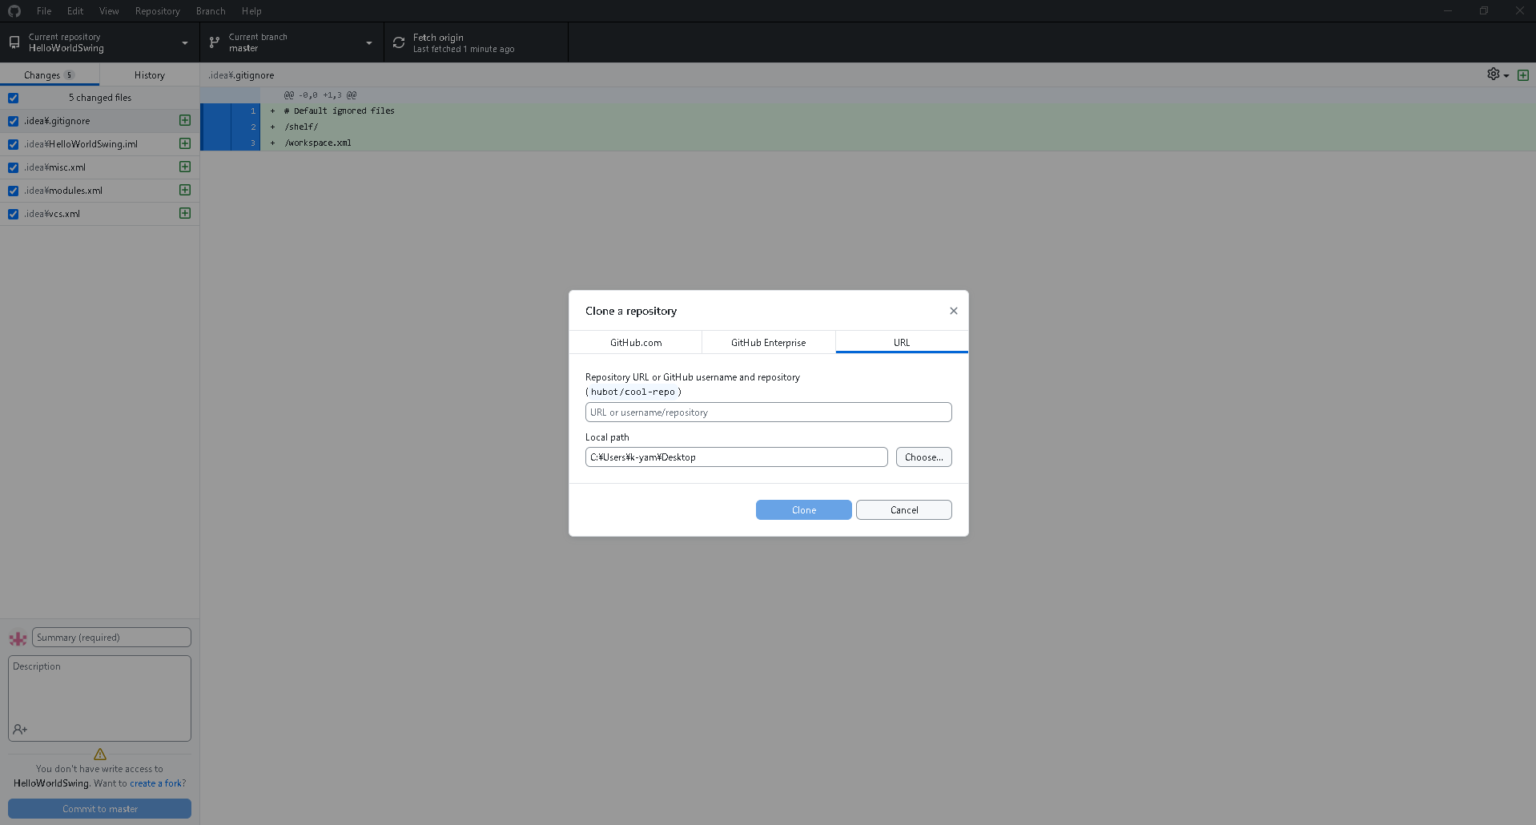
Task: Click the Choose... local path button
Action: pyautogui.click(x=923, y=457)
